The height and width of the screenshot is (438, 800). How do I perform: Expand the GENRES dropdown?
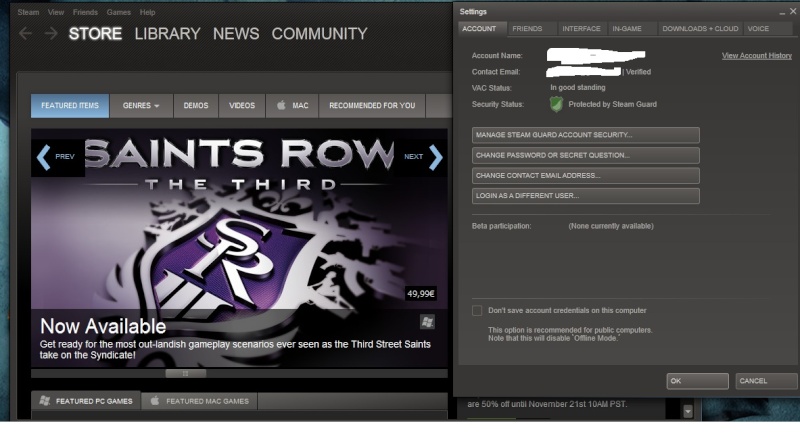(x=141, y=106)
